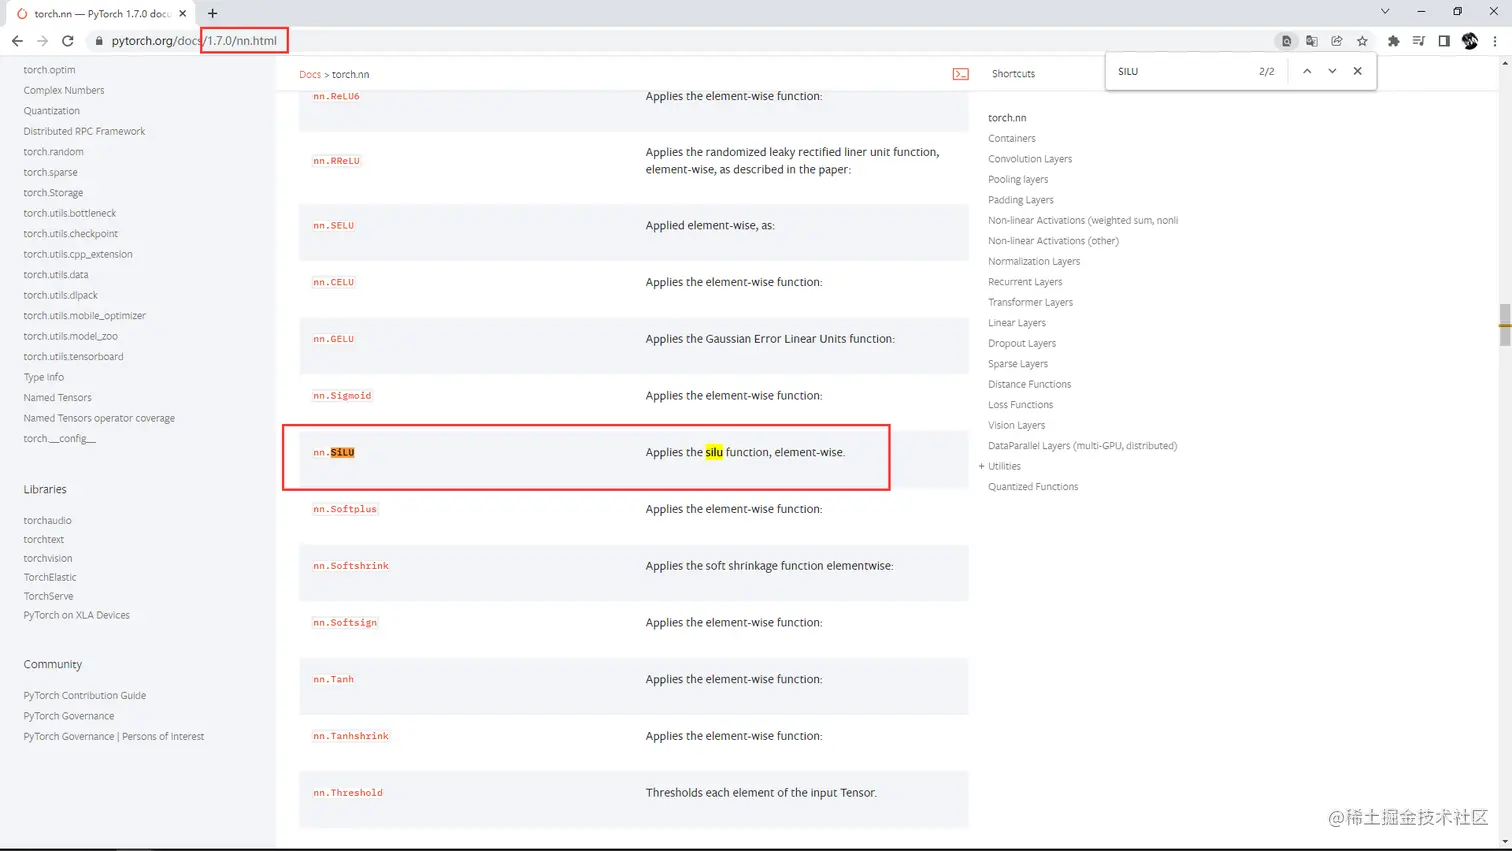Open Quantization in sidebar

[52, 111]
